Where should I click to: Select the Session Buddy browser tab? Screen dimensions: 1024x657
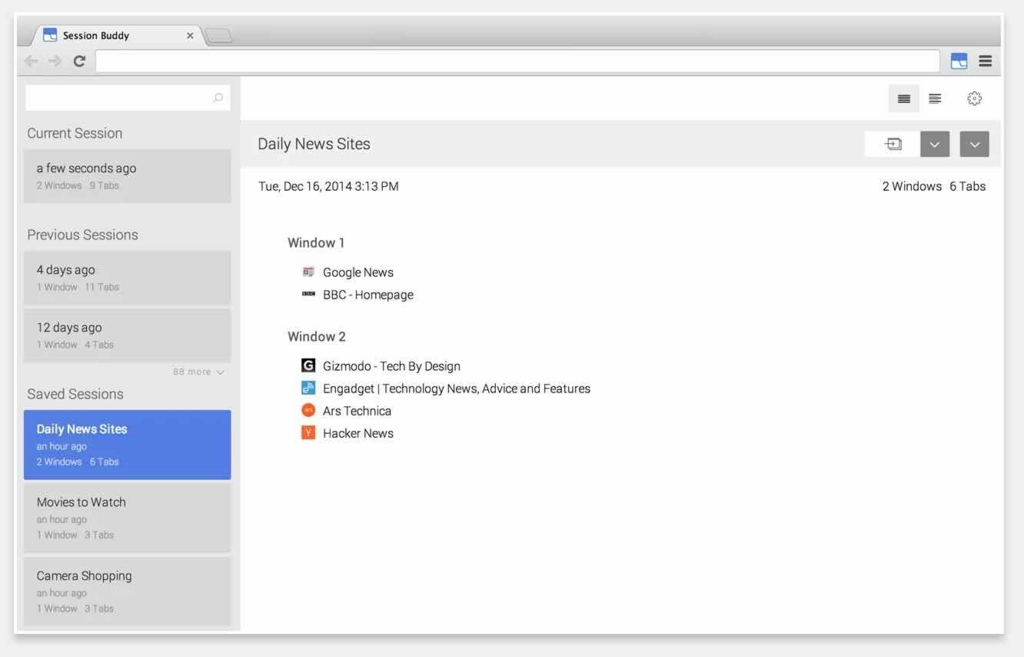[118, 35]
